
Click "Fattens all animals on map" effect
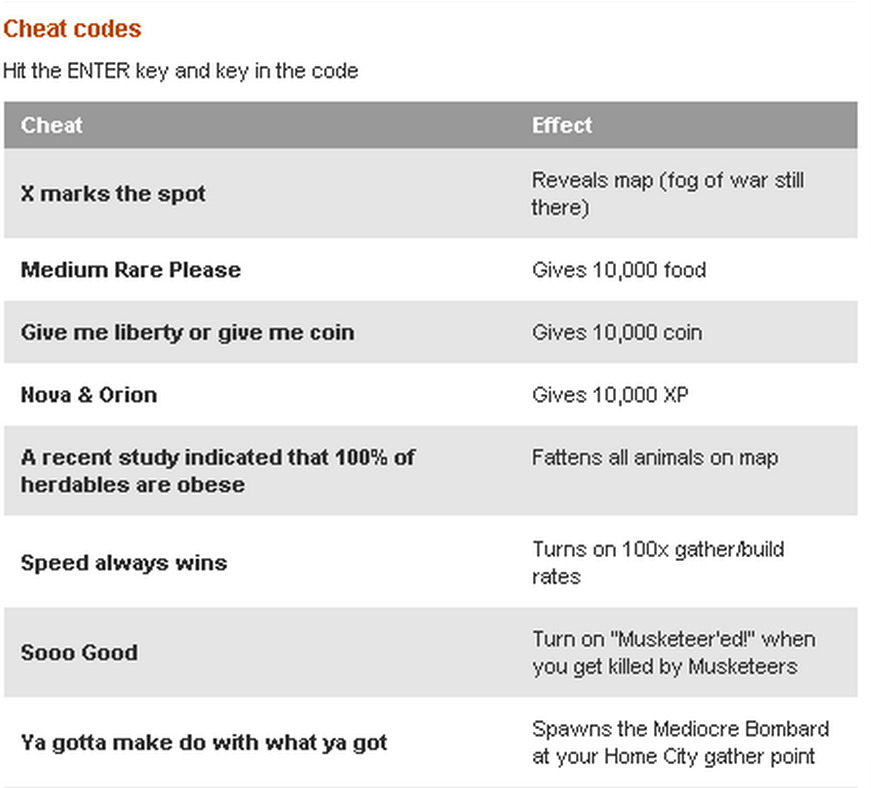coord(655,458)
